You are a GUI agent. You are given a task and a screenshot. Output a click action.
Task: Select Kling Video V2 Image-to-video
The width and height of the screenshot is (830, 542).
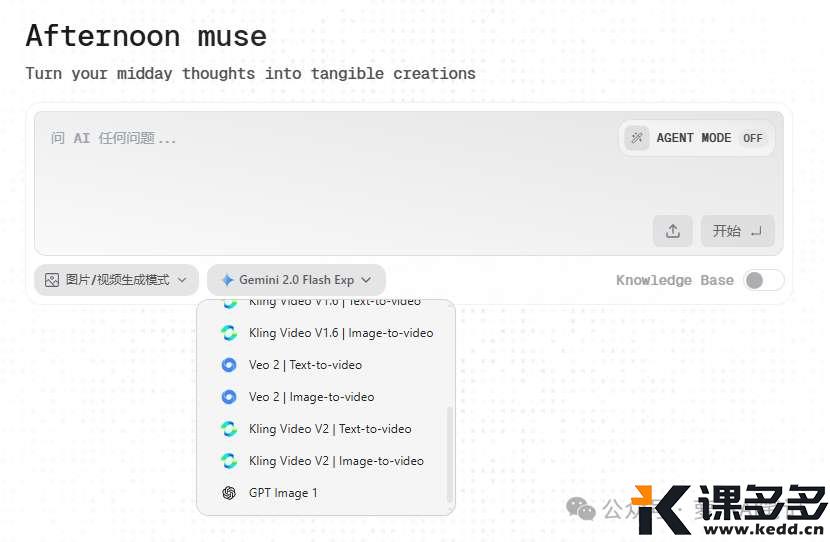tap(326, 460)
